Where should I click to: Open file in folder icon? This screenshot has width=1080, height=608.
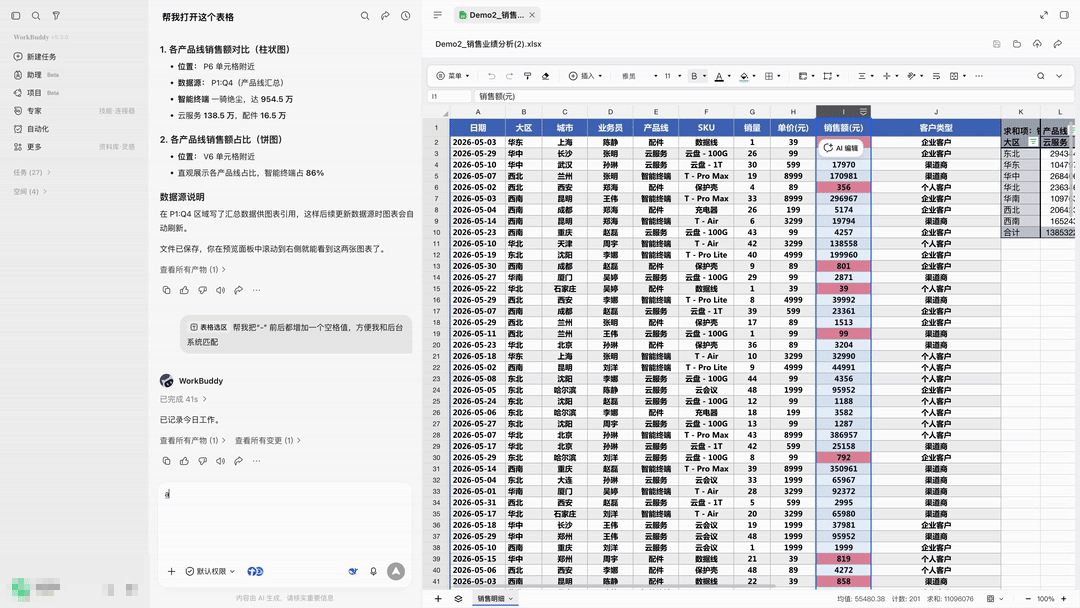coord(1017,43)
